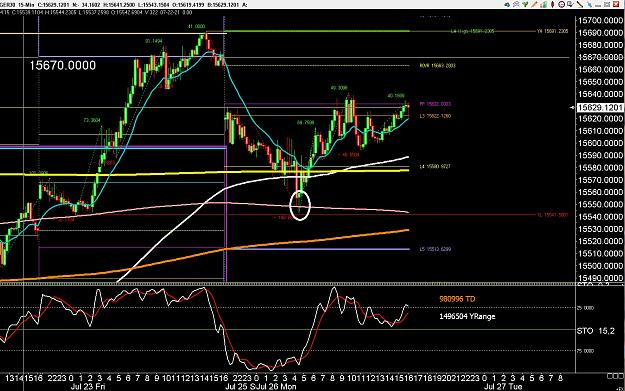Image resolution: width=625 pixels, height=391 pixels.
Task: Click the circle-minus zoom out icon
Action: [x=562, y=4]
